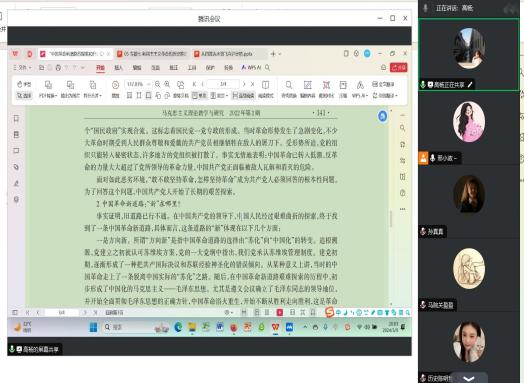Click the Microsoft Edge taskbar icon

[178, 327]
